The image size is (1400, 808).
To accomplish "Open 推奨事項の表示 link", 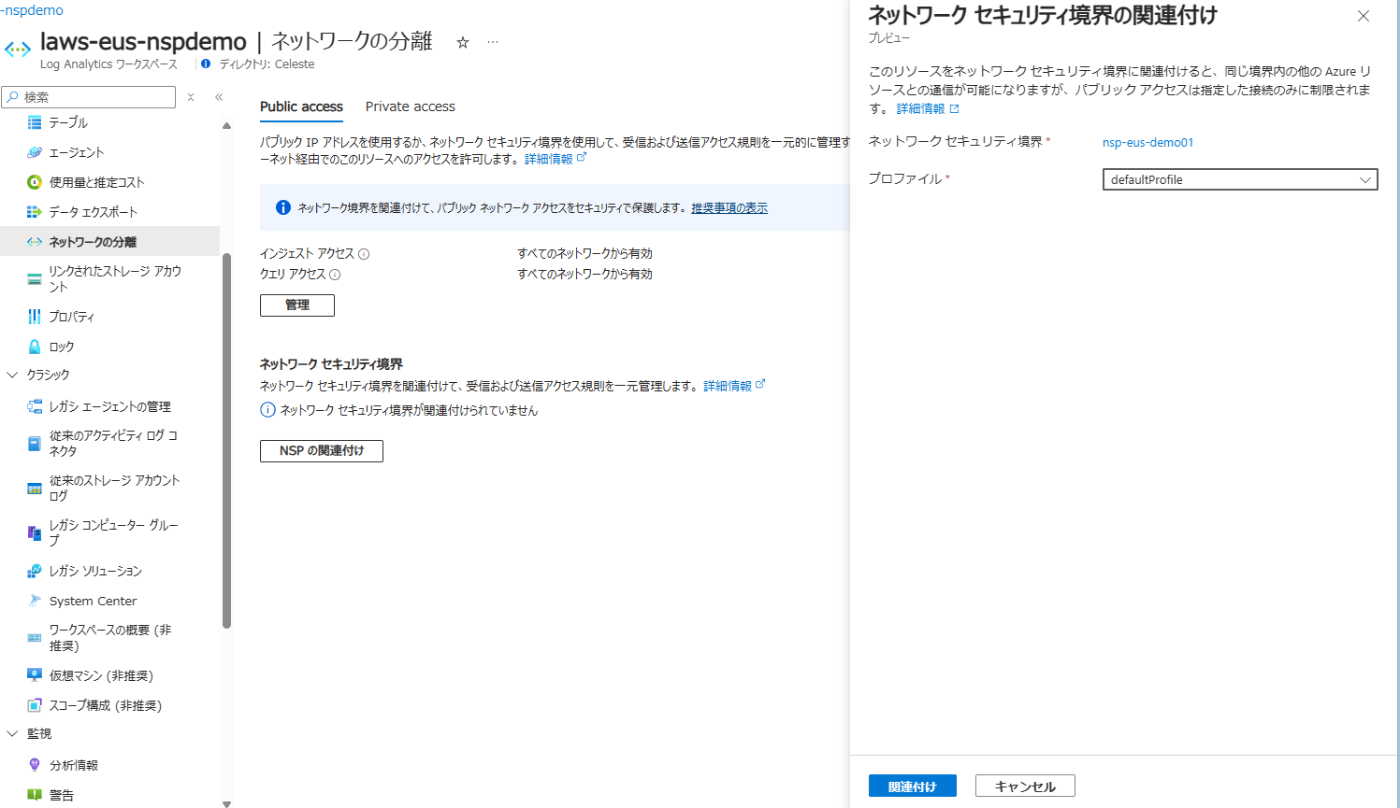I will 729,208.
